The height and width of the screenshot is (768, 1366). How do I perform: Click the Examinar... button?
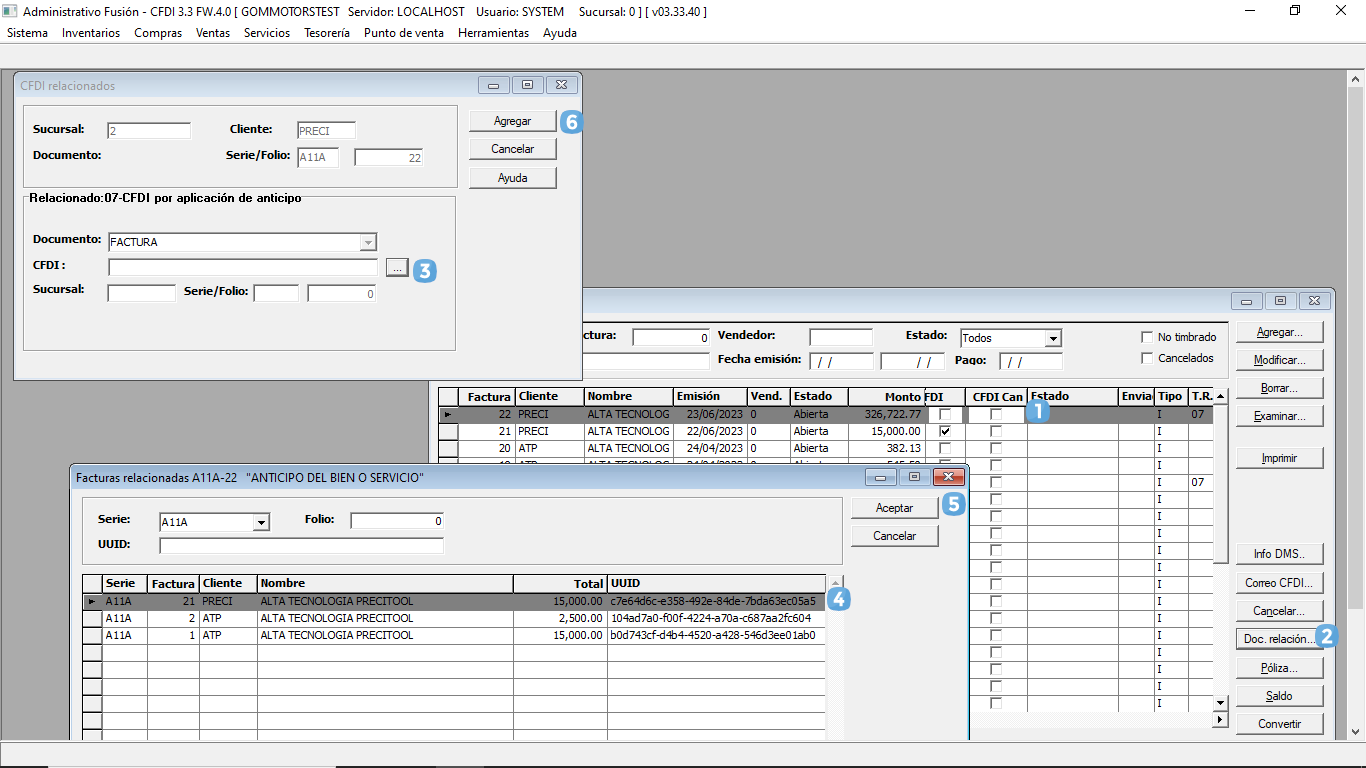(x=1279, y=416)
